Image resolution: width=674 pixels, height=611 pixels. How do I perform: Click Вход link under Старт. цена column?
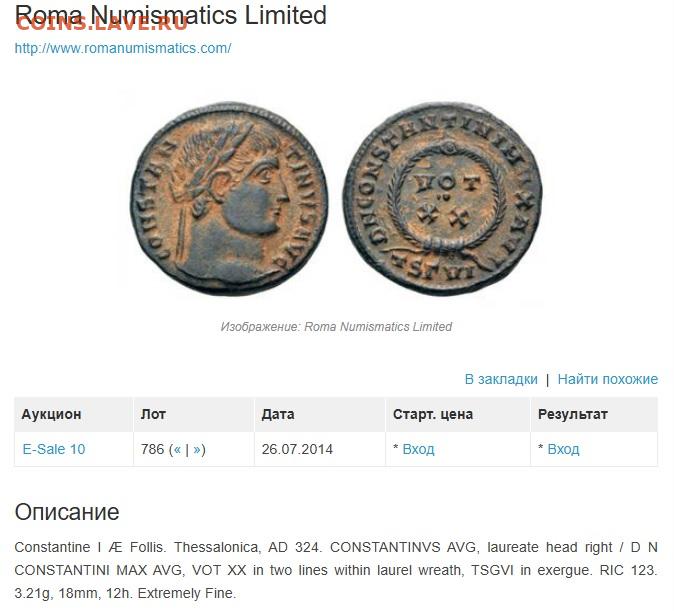[x=418, y=449]
